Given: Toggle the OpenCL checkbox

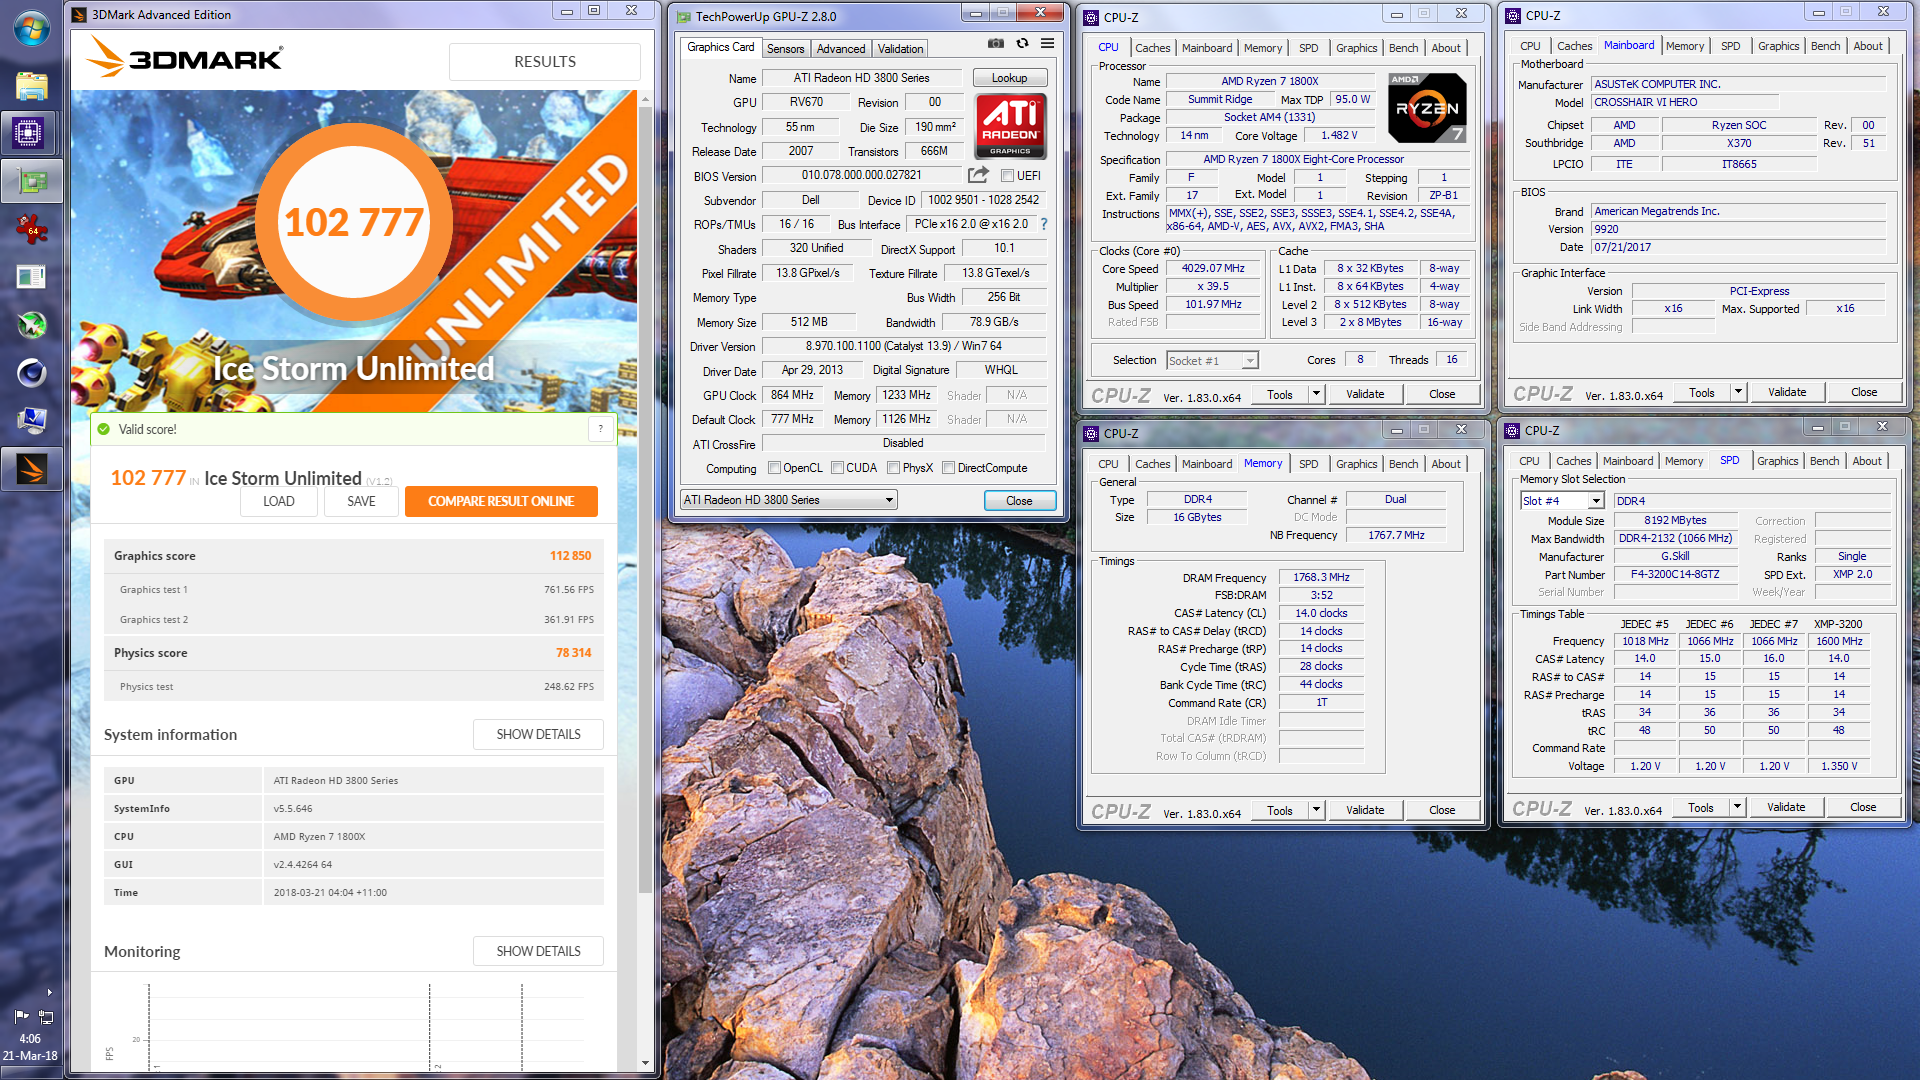Looking at the screenshot, I should (x=774, y=468).
